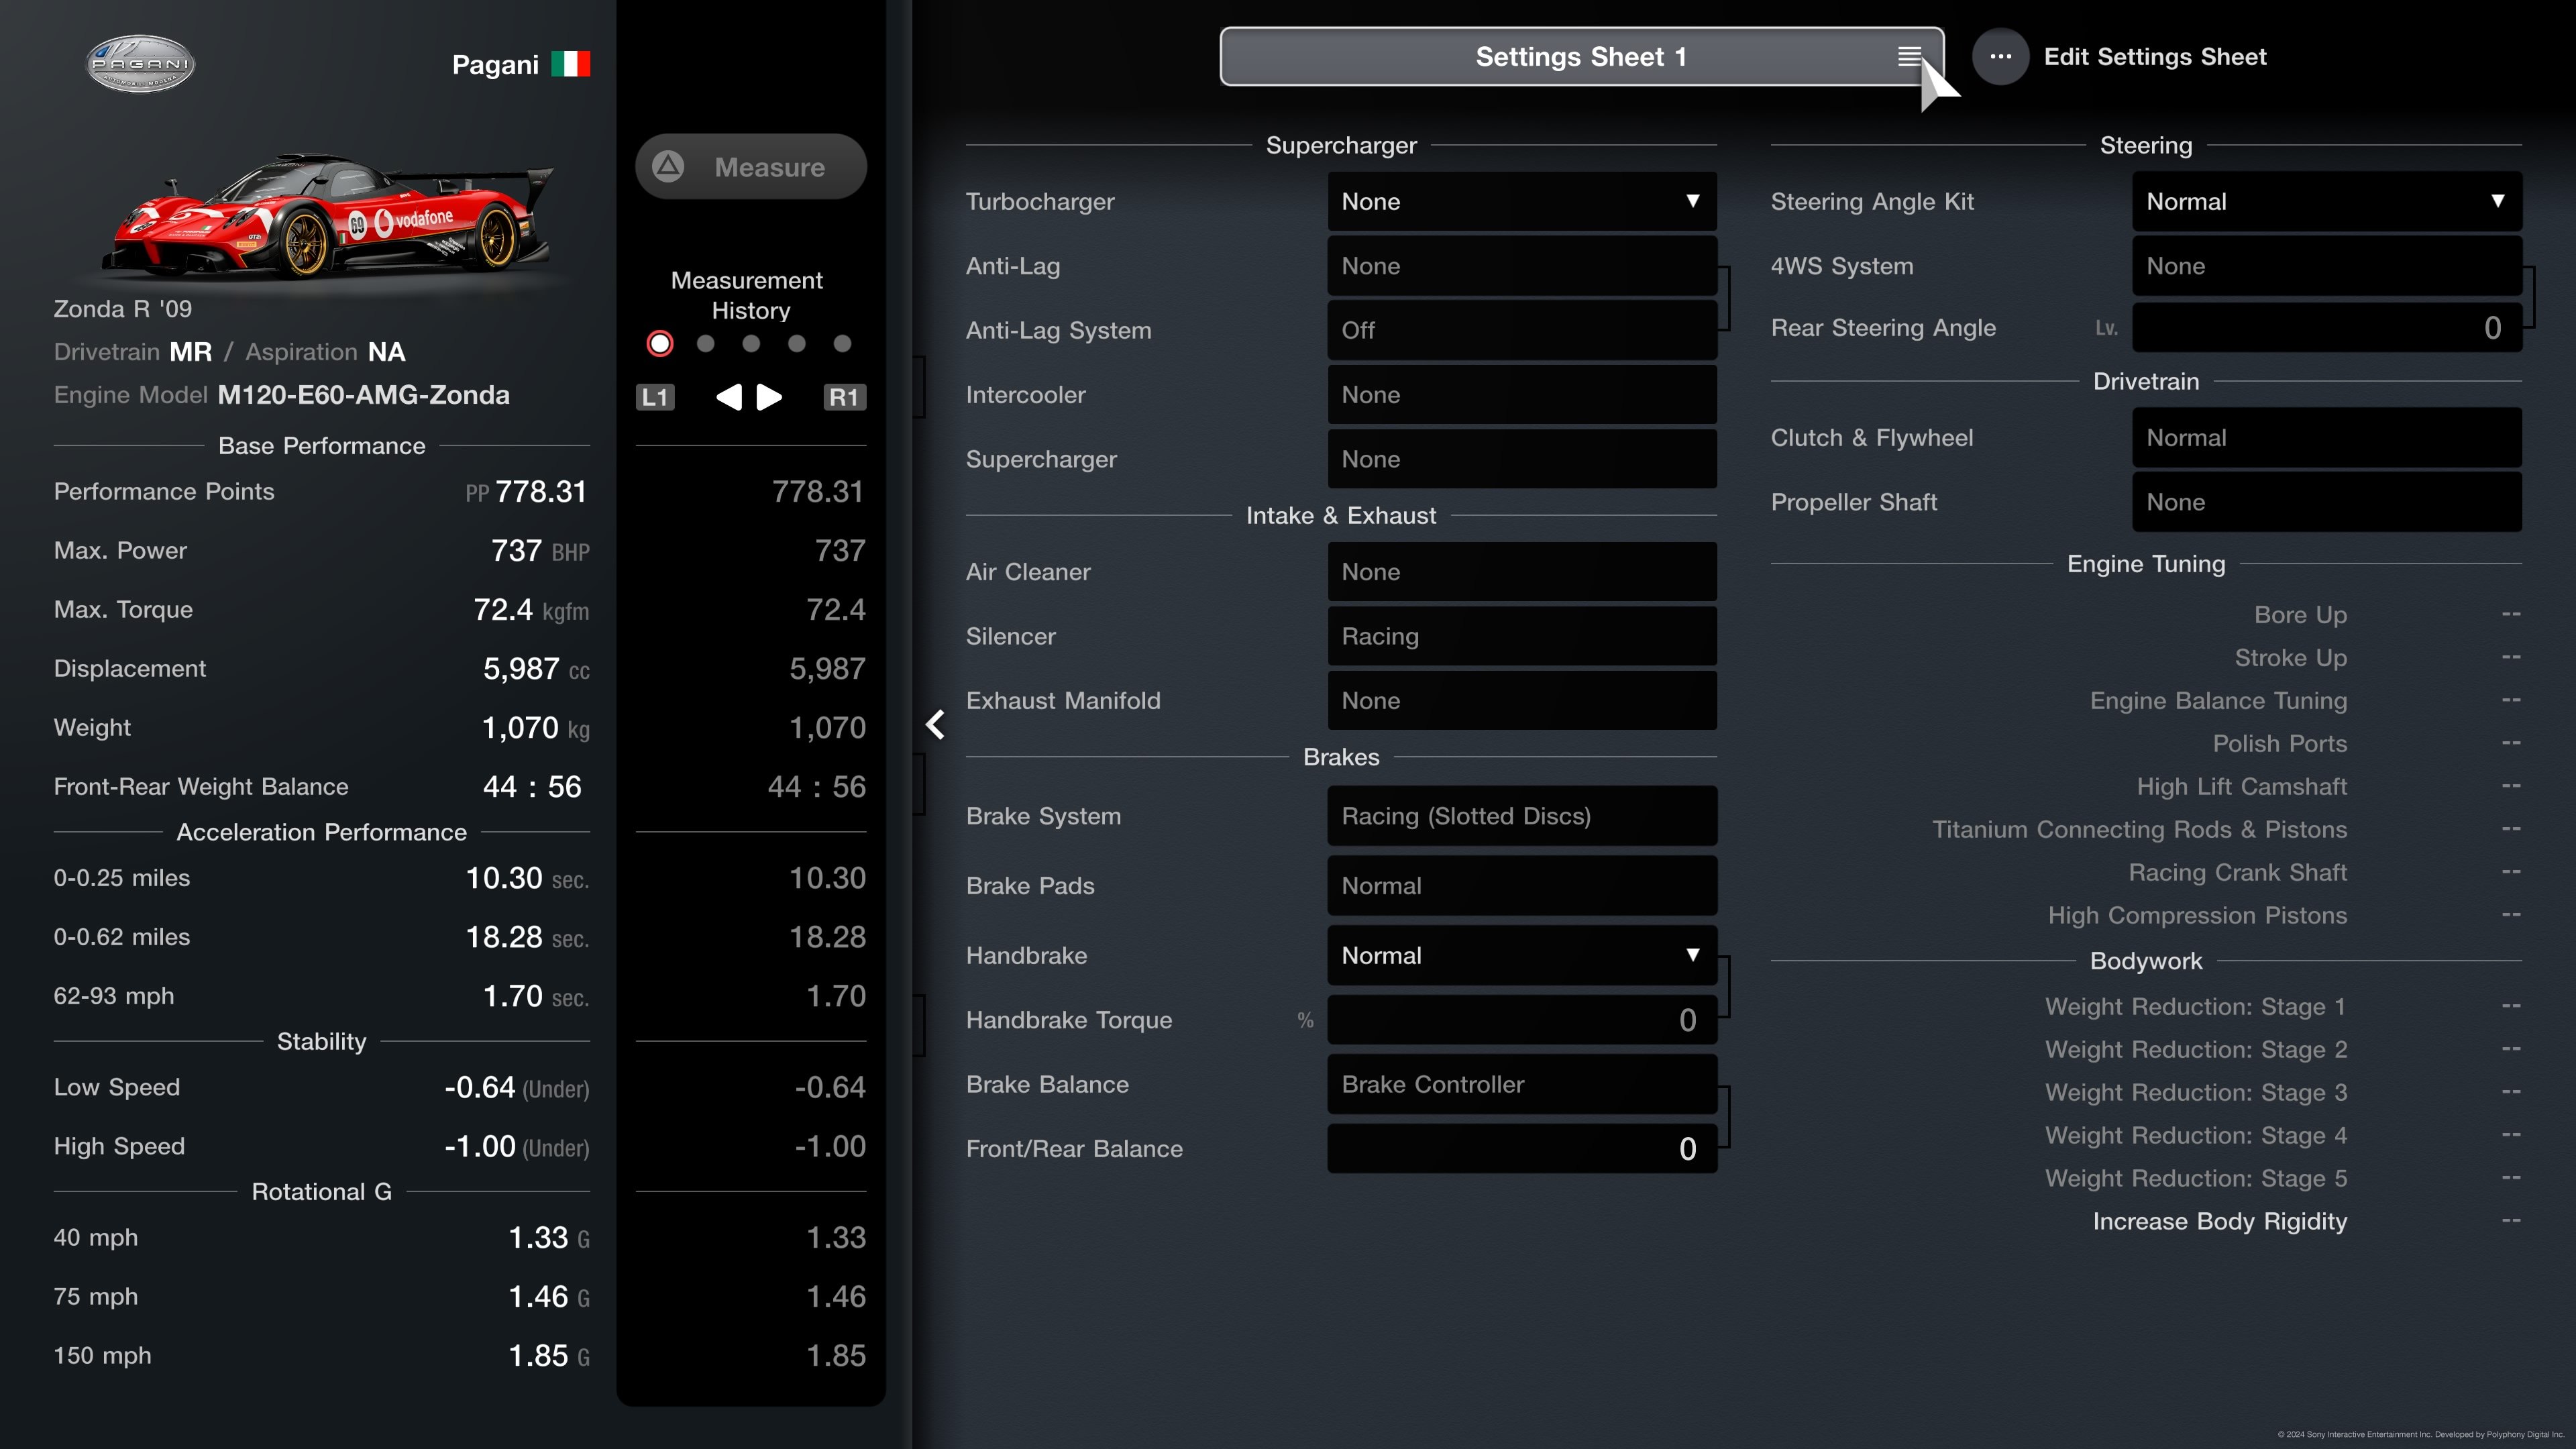Viewport: 2576px width, 1449px height.
Task: Toggle the Anti-Lag System Off field
Action: (x=1522, y=331)
